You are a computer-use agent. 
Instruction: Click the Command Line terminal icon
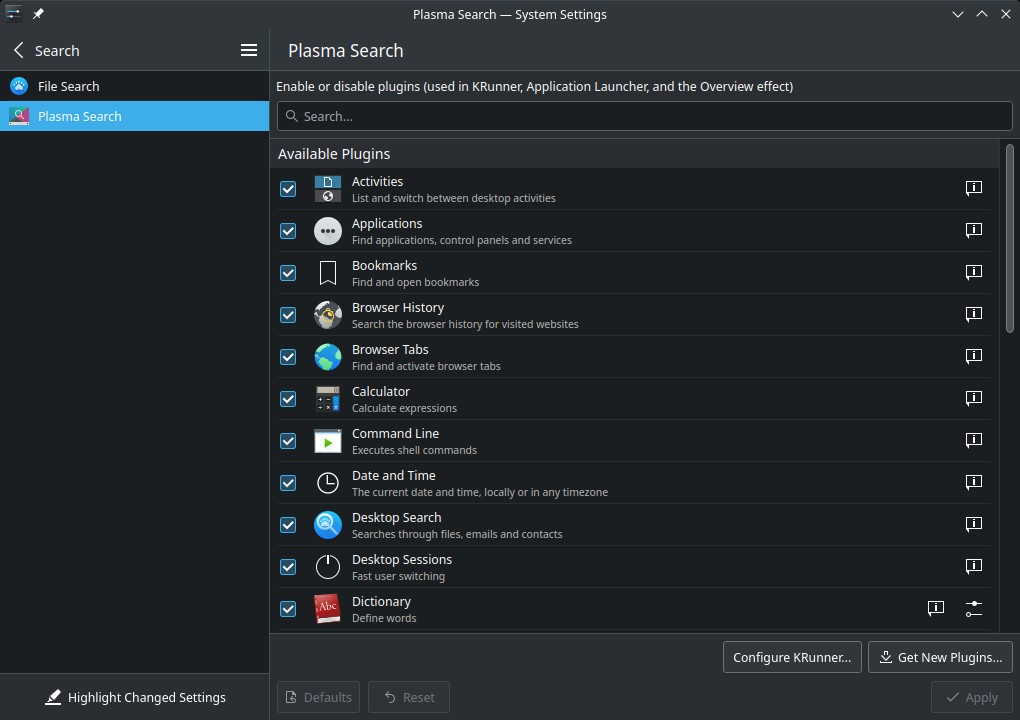coord(328,441)
